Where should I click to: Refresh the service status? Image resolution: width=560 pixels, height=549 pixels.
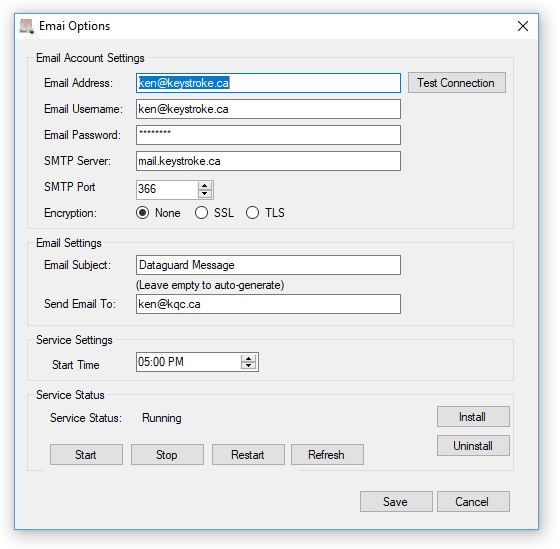pos(327,454)
